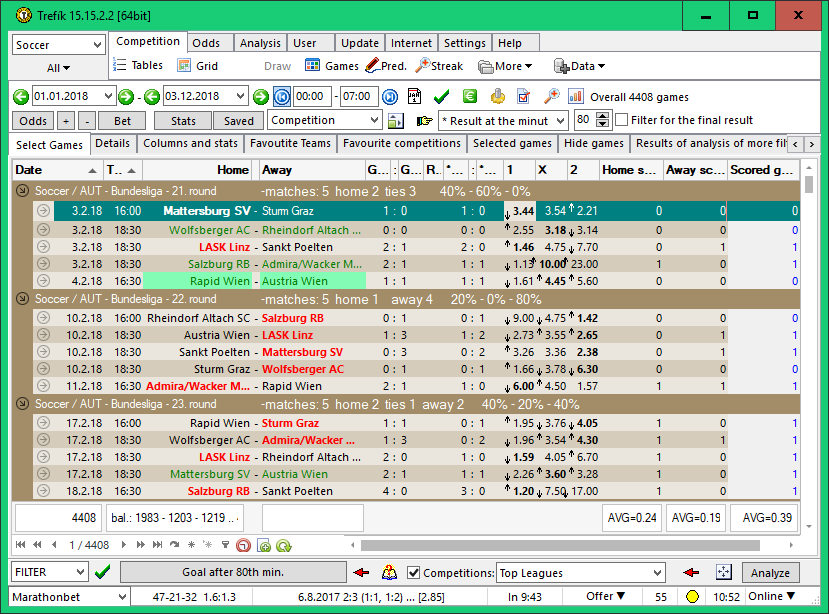Open the Favourite Teams tab
829x614 pixels.
pyautogui.click(x=290, y=143)
